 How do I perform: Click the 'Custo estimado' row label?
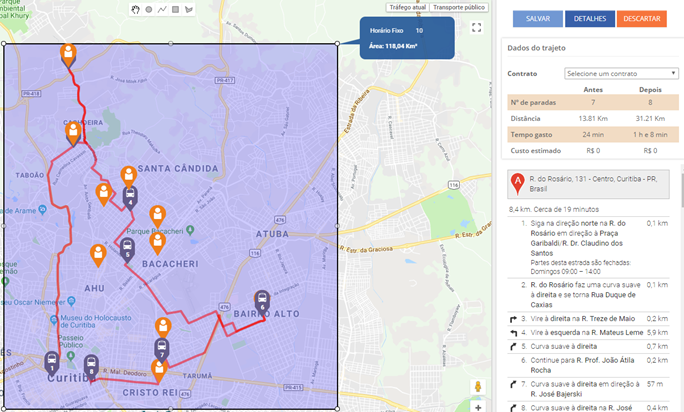536,151
